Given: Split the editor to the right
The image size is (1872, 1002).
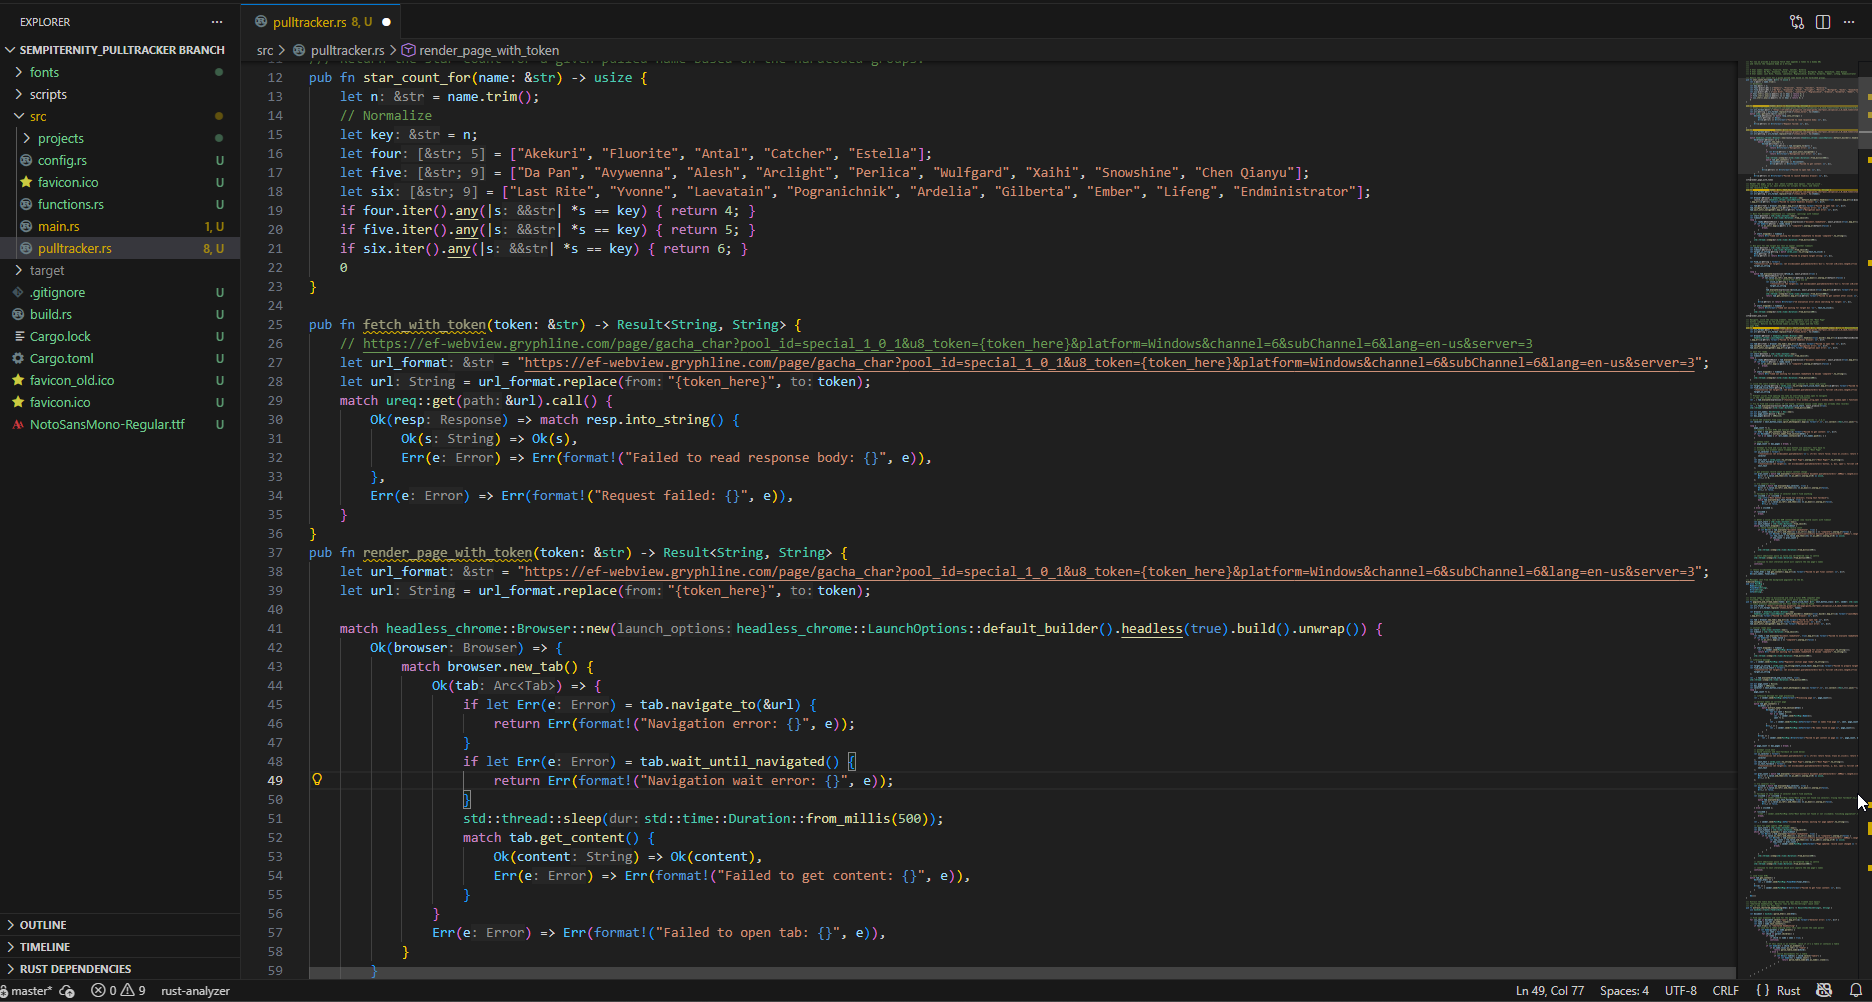Looking at the screenshot, I should point(1823,22).
